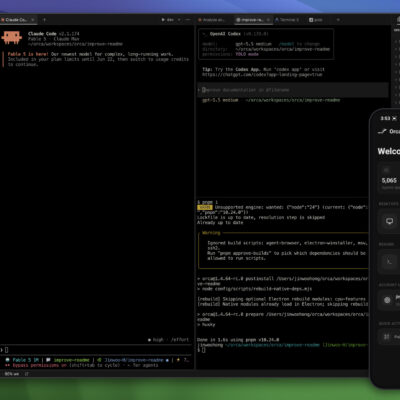Click the Fable 5 1M model status entry
The width and height of the screenshot is (400, 400).
click(23, 360)
